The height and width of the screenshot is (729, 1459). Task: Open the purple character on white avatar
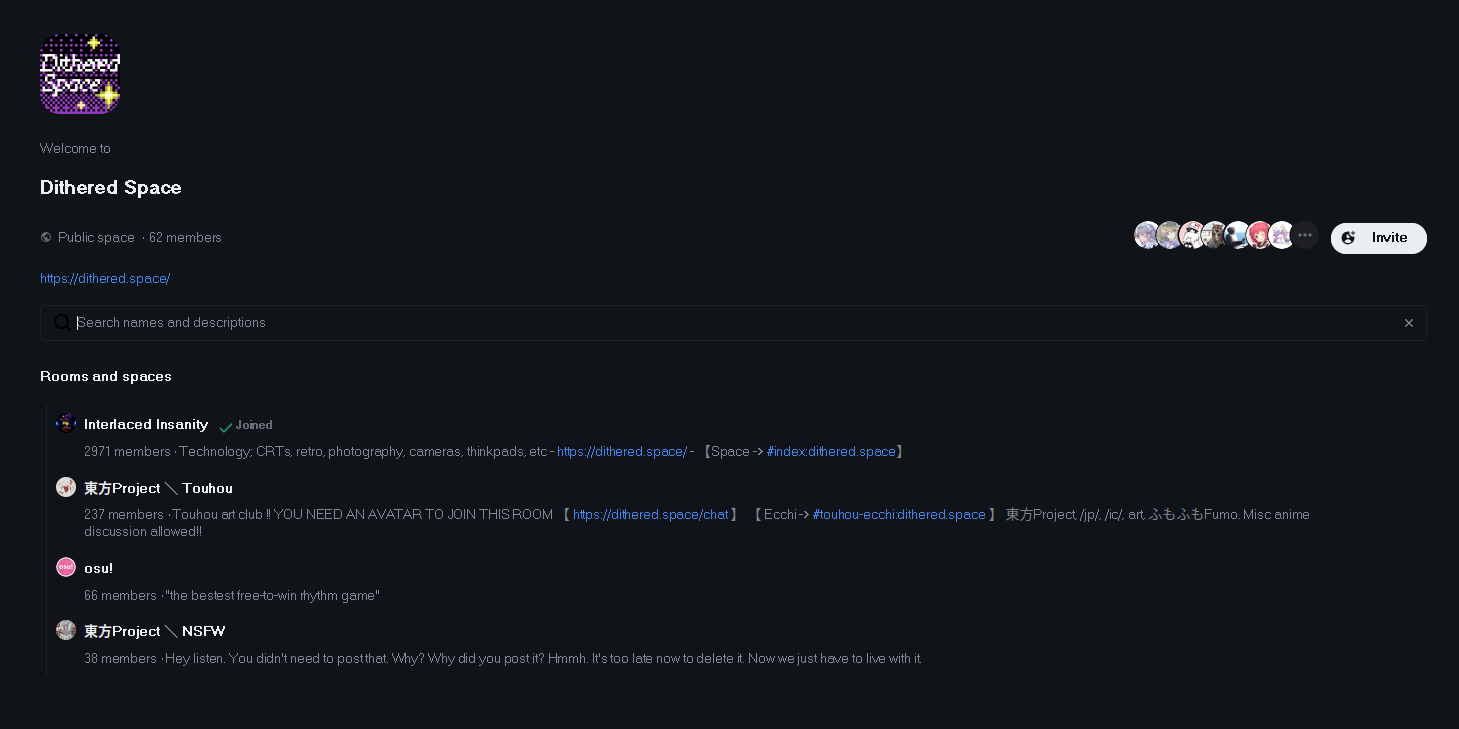(x=1282, y=235)
